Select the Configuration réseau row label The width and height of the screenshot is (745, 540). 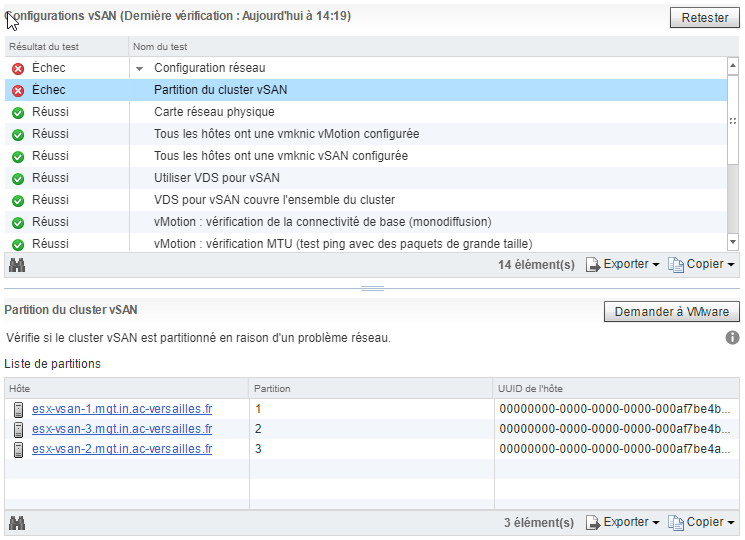tap(210, 68)
